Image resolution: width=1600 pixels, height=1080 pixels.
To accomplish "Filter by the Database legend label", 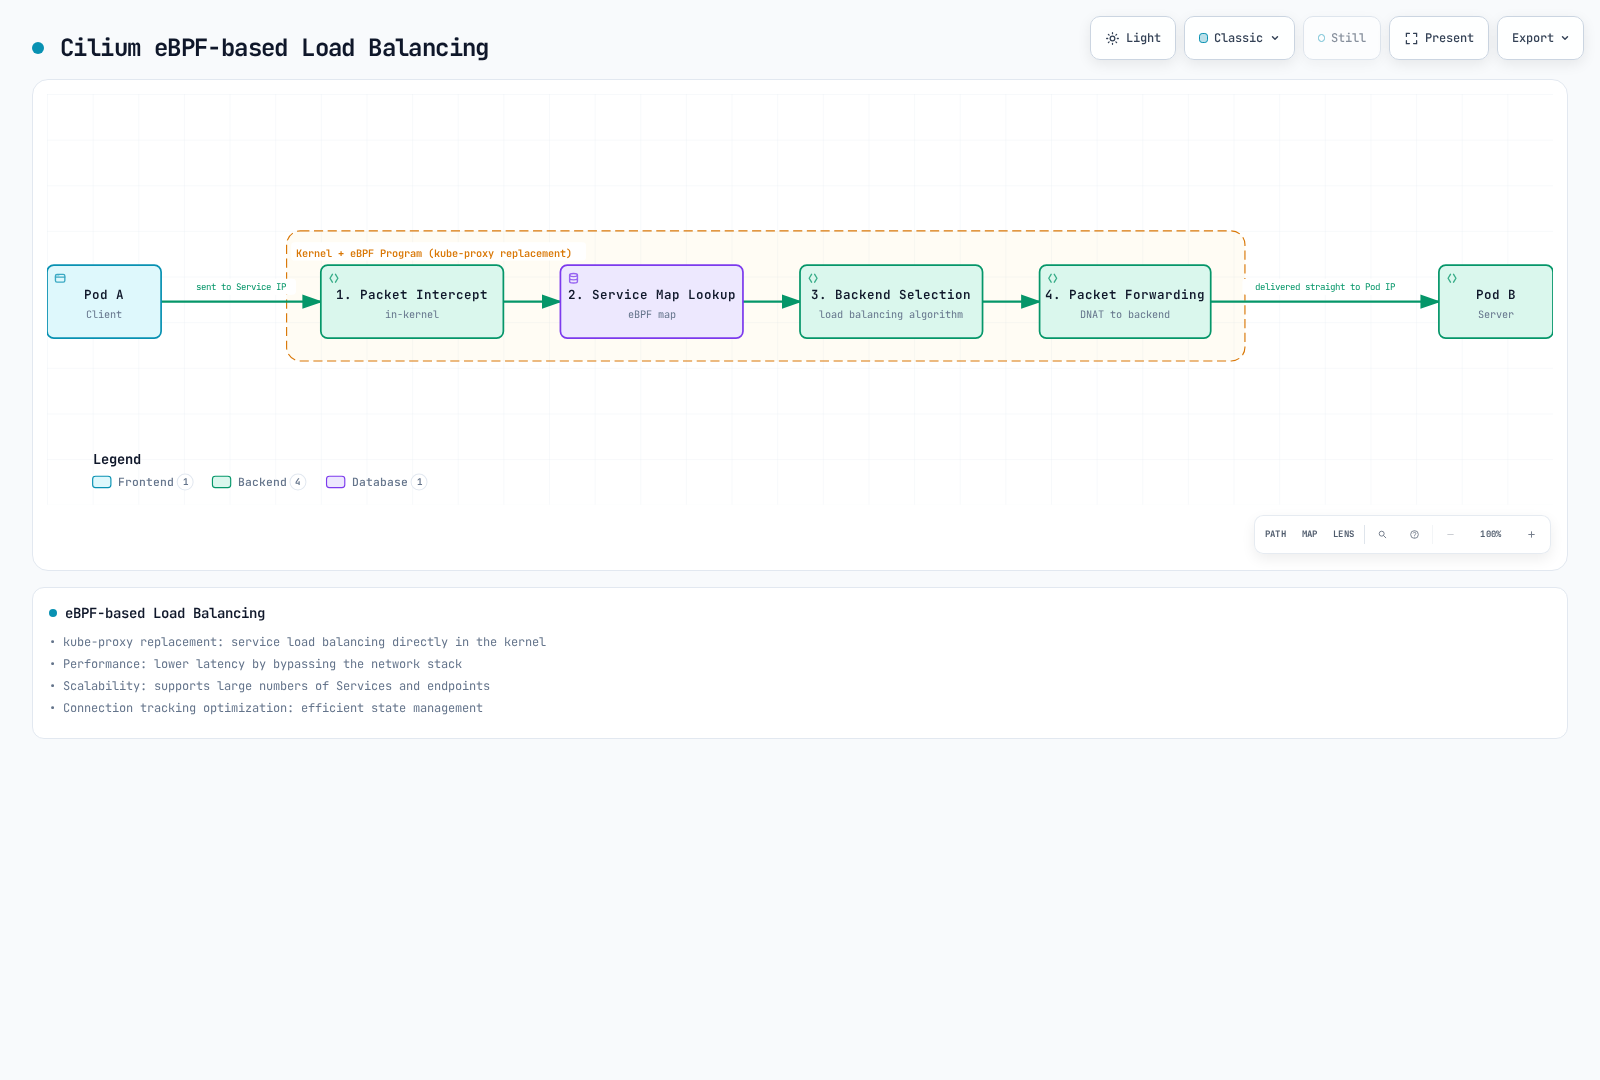I will 380,482.
